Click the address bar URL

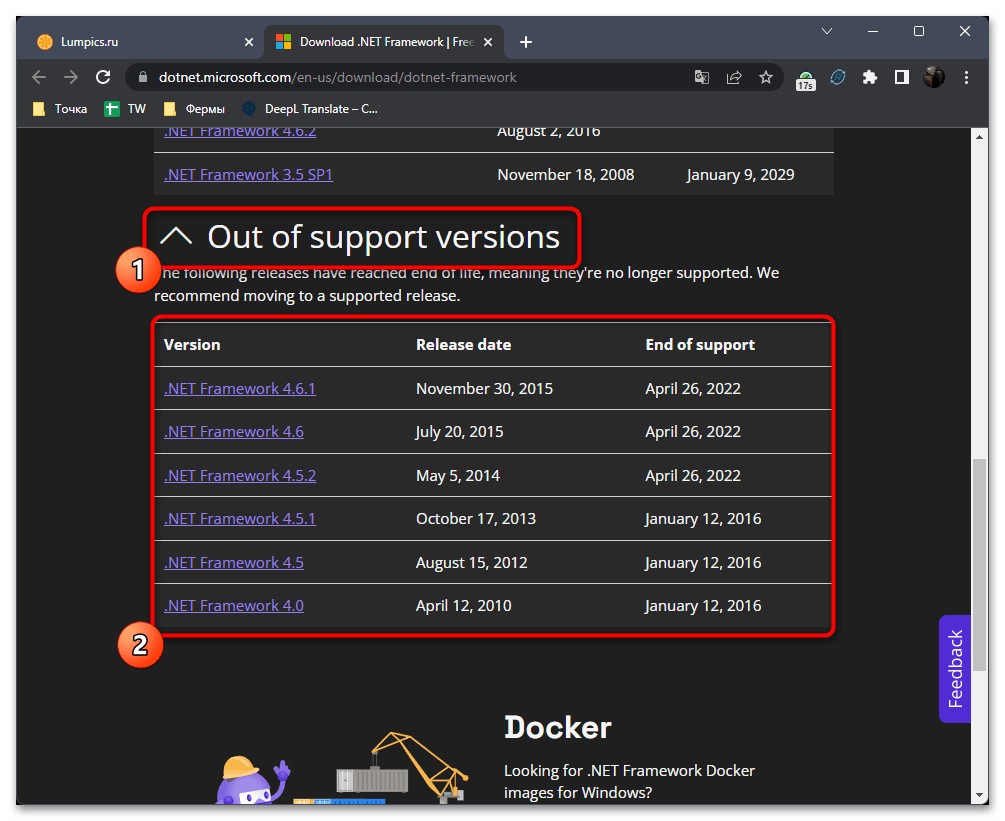click(x=338, y=78)
